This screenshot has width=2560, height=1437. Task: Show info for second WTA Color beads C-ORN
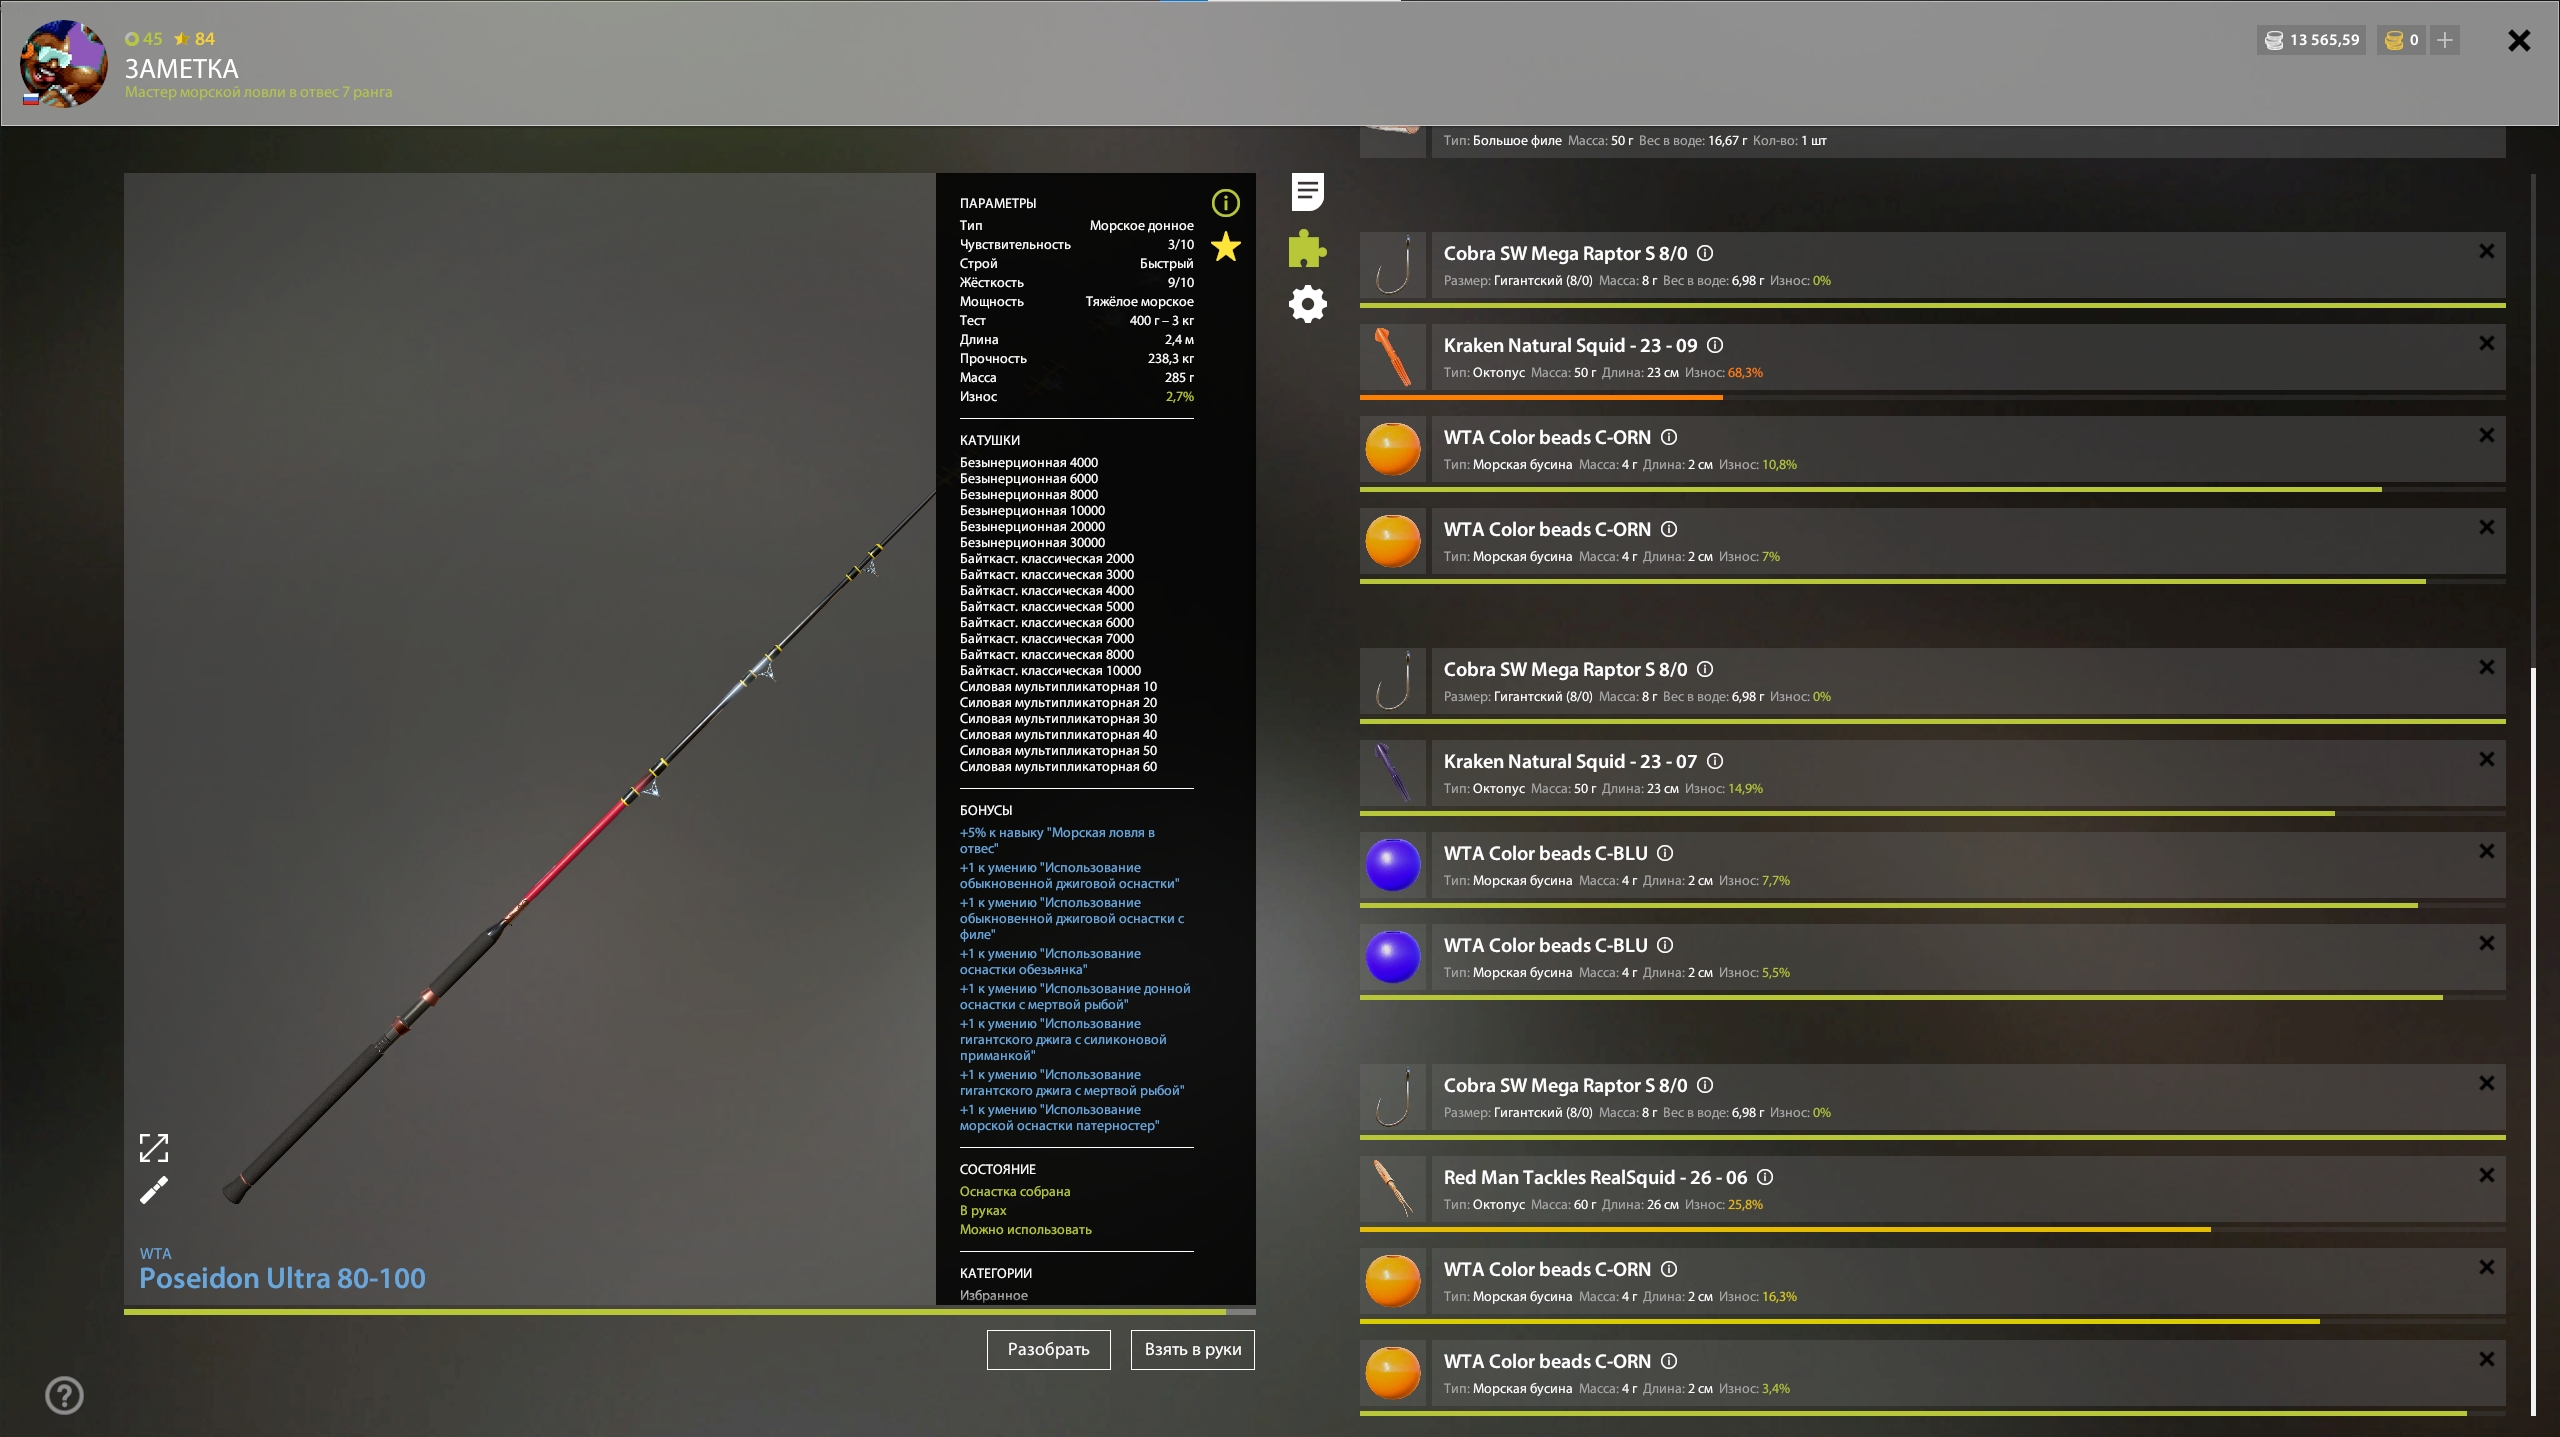[1669, 530]
